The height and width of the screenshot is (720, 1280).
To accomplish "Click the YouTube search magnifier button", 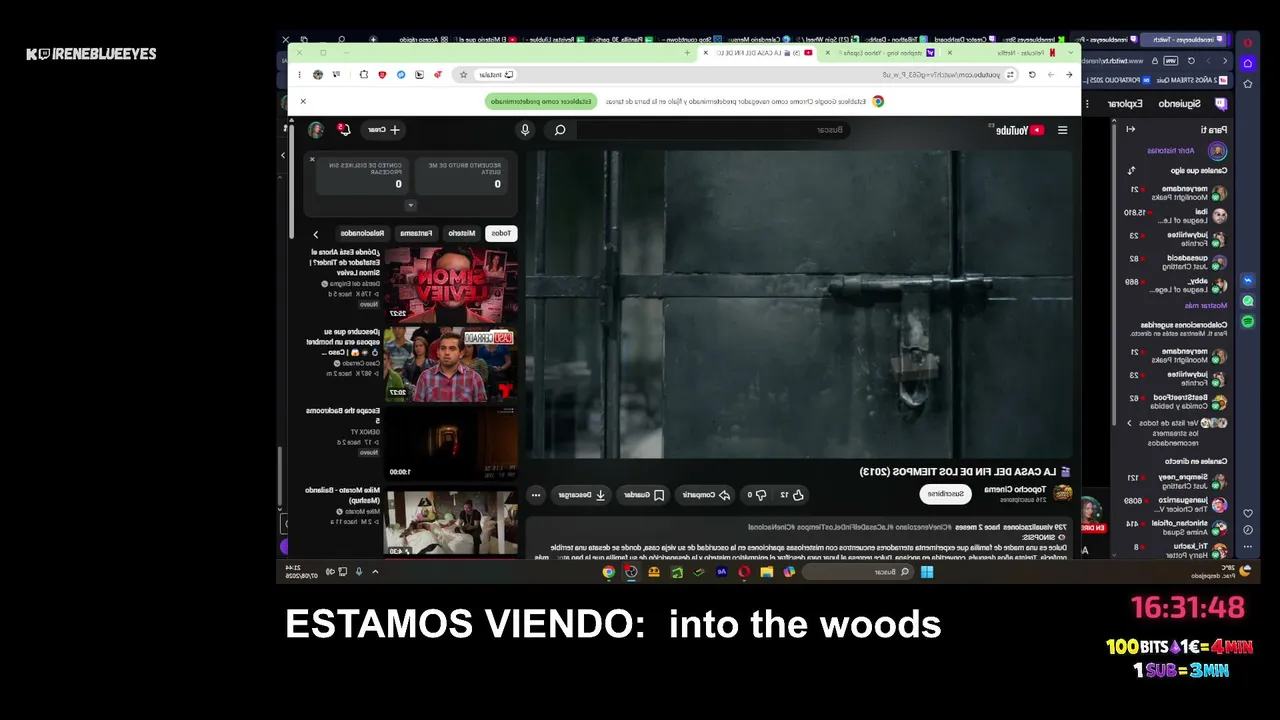I will point(560,130).
